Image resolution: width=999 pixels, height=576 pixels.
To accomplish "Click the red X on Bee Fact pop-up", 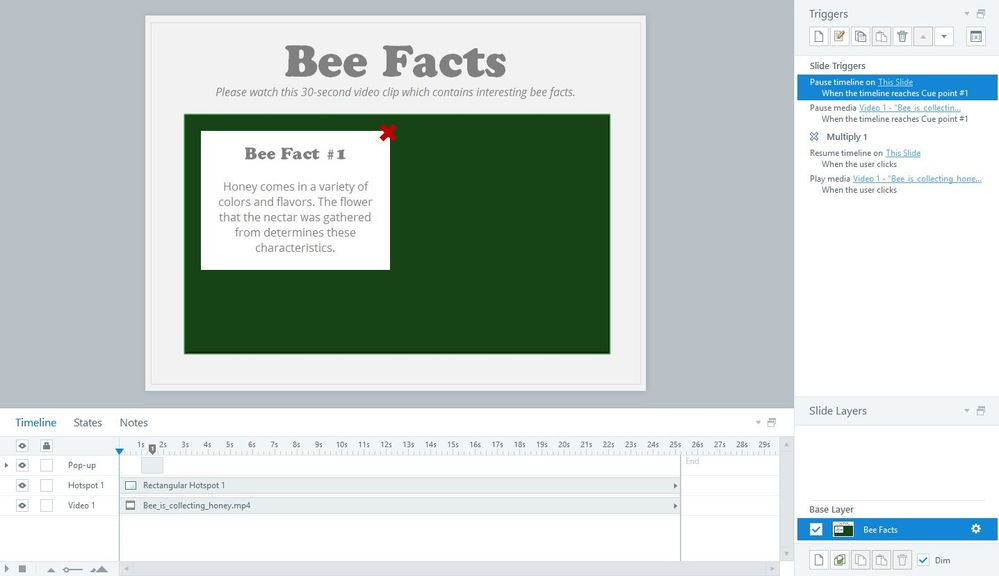I will 388,133.
